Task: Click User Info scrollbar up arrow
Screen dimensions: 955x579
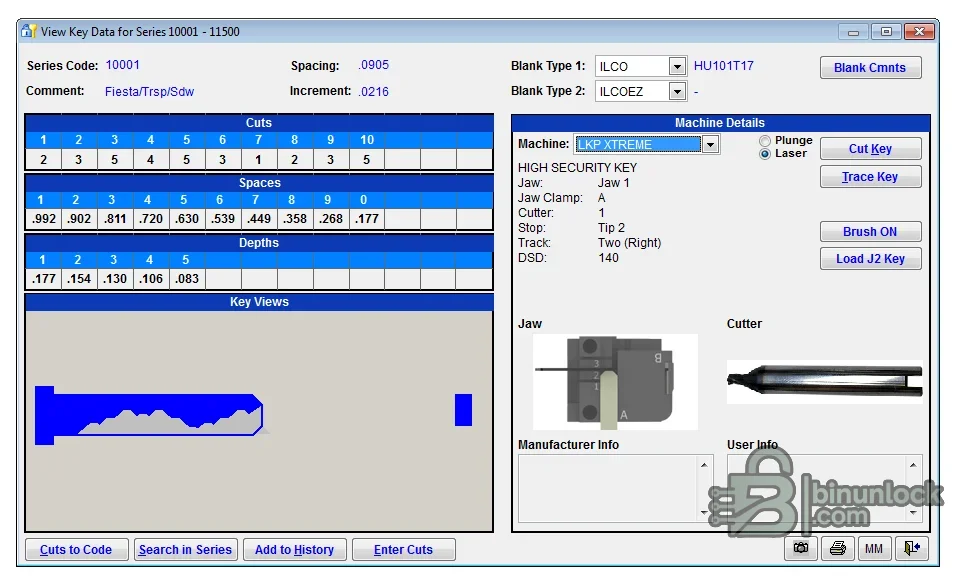Action: tap(913, 465)
